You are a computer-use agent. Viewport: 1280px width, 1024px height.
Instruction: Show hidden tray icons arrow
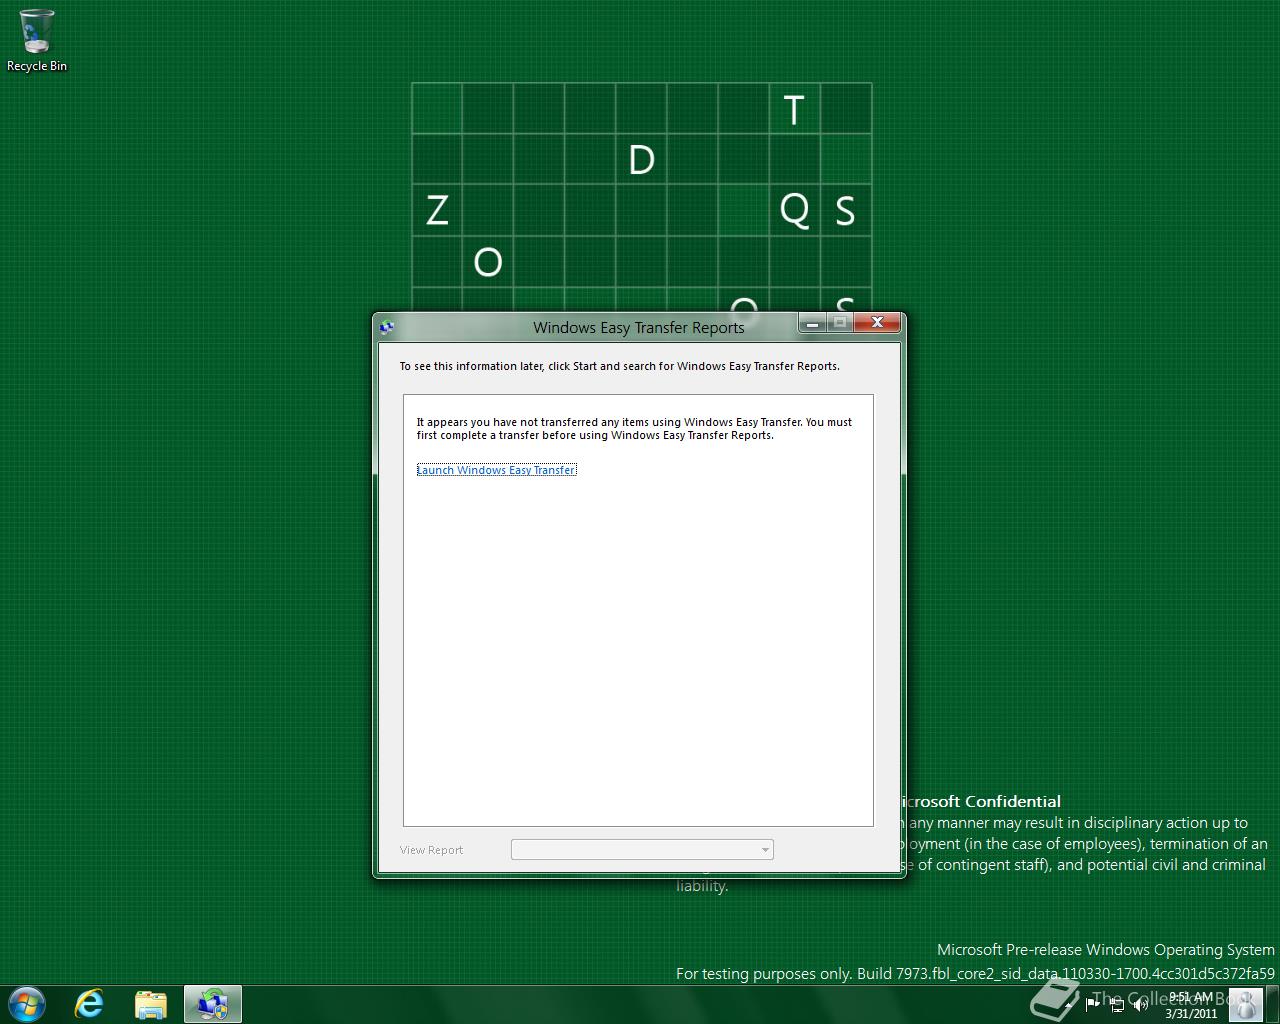tap(1068, 1006)
